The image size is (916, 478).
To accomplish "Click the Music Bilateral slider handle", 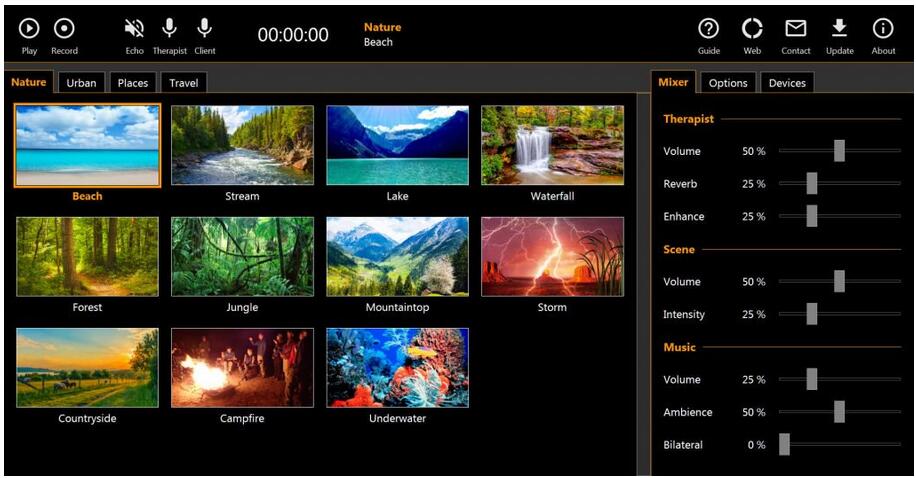I will pyautogui.click(x=785, y=445).
